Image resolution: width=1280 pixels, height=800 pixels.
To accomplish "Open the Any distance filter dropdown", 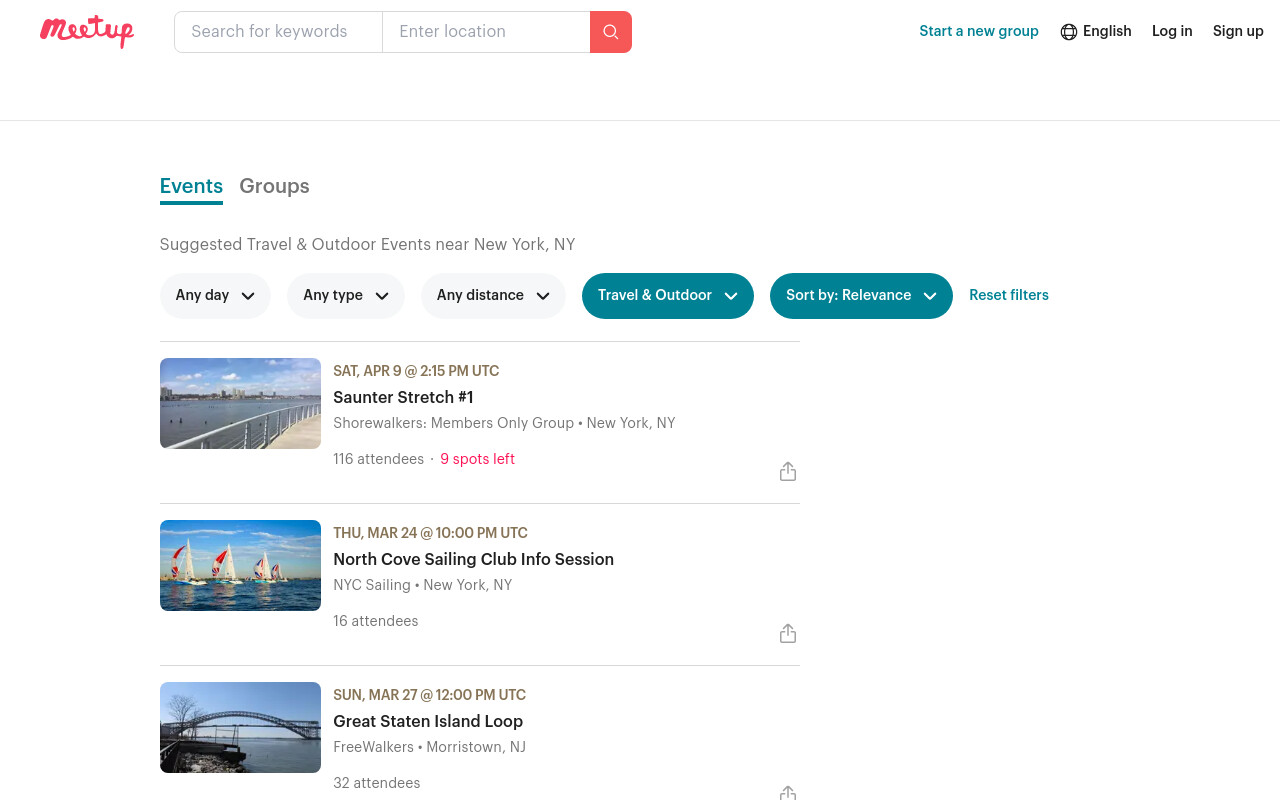I will [493, 296].
